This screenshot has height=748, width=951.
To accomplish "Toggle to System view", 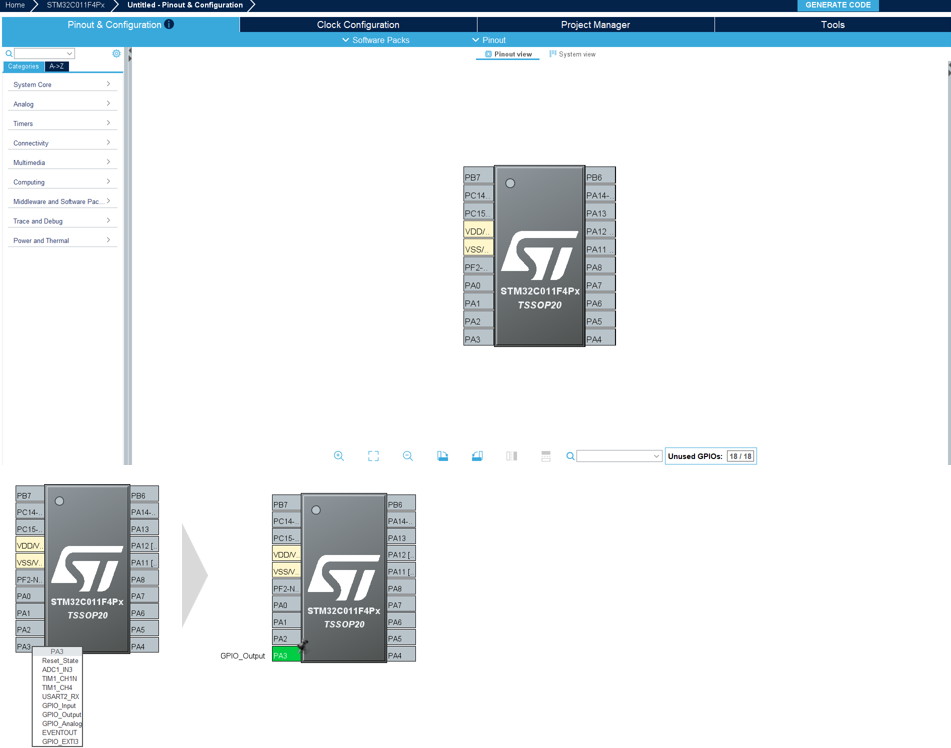I will (572, 54).
